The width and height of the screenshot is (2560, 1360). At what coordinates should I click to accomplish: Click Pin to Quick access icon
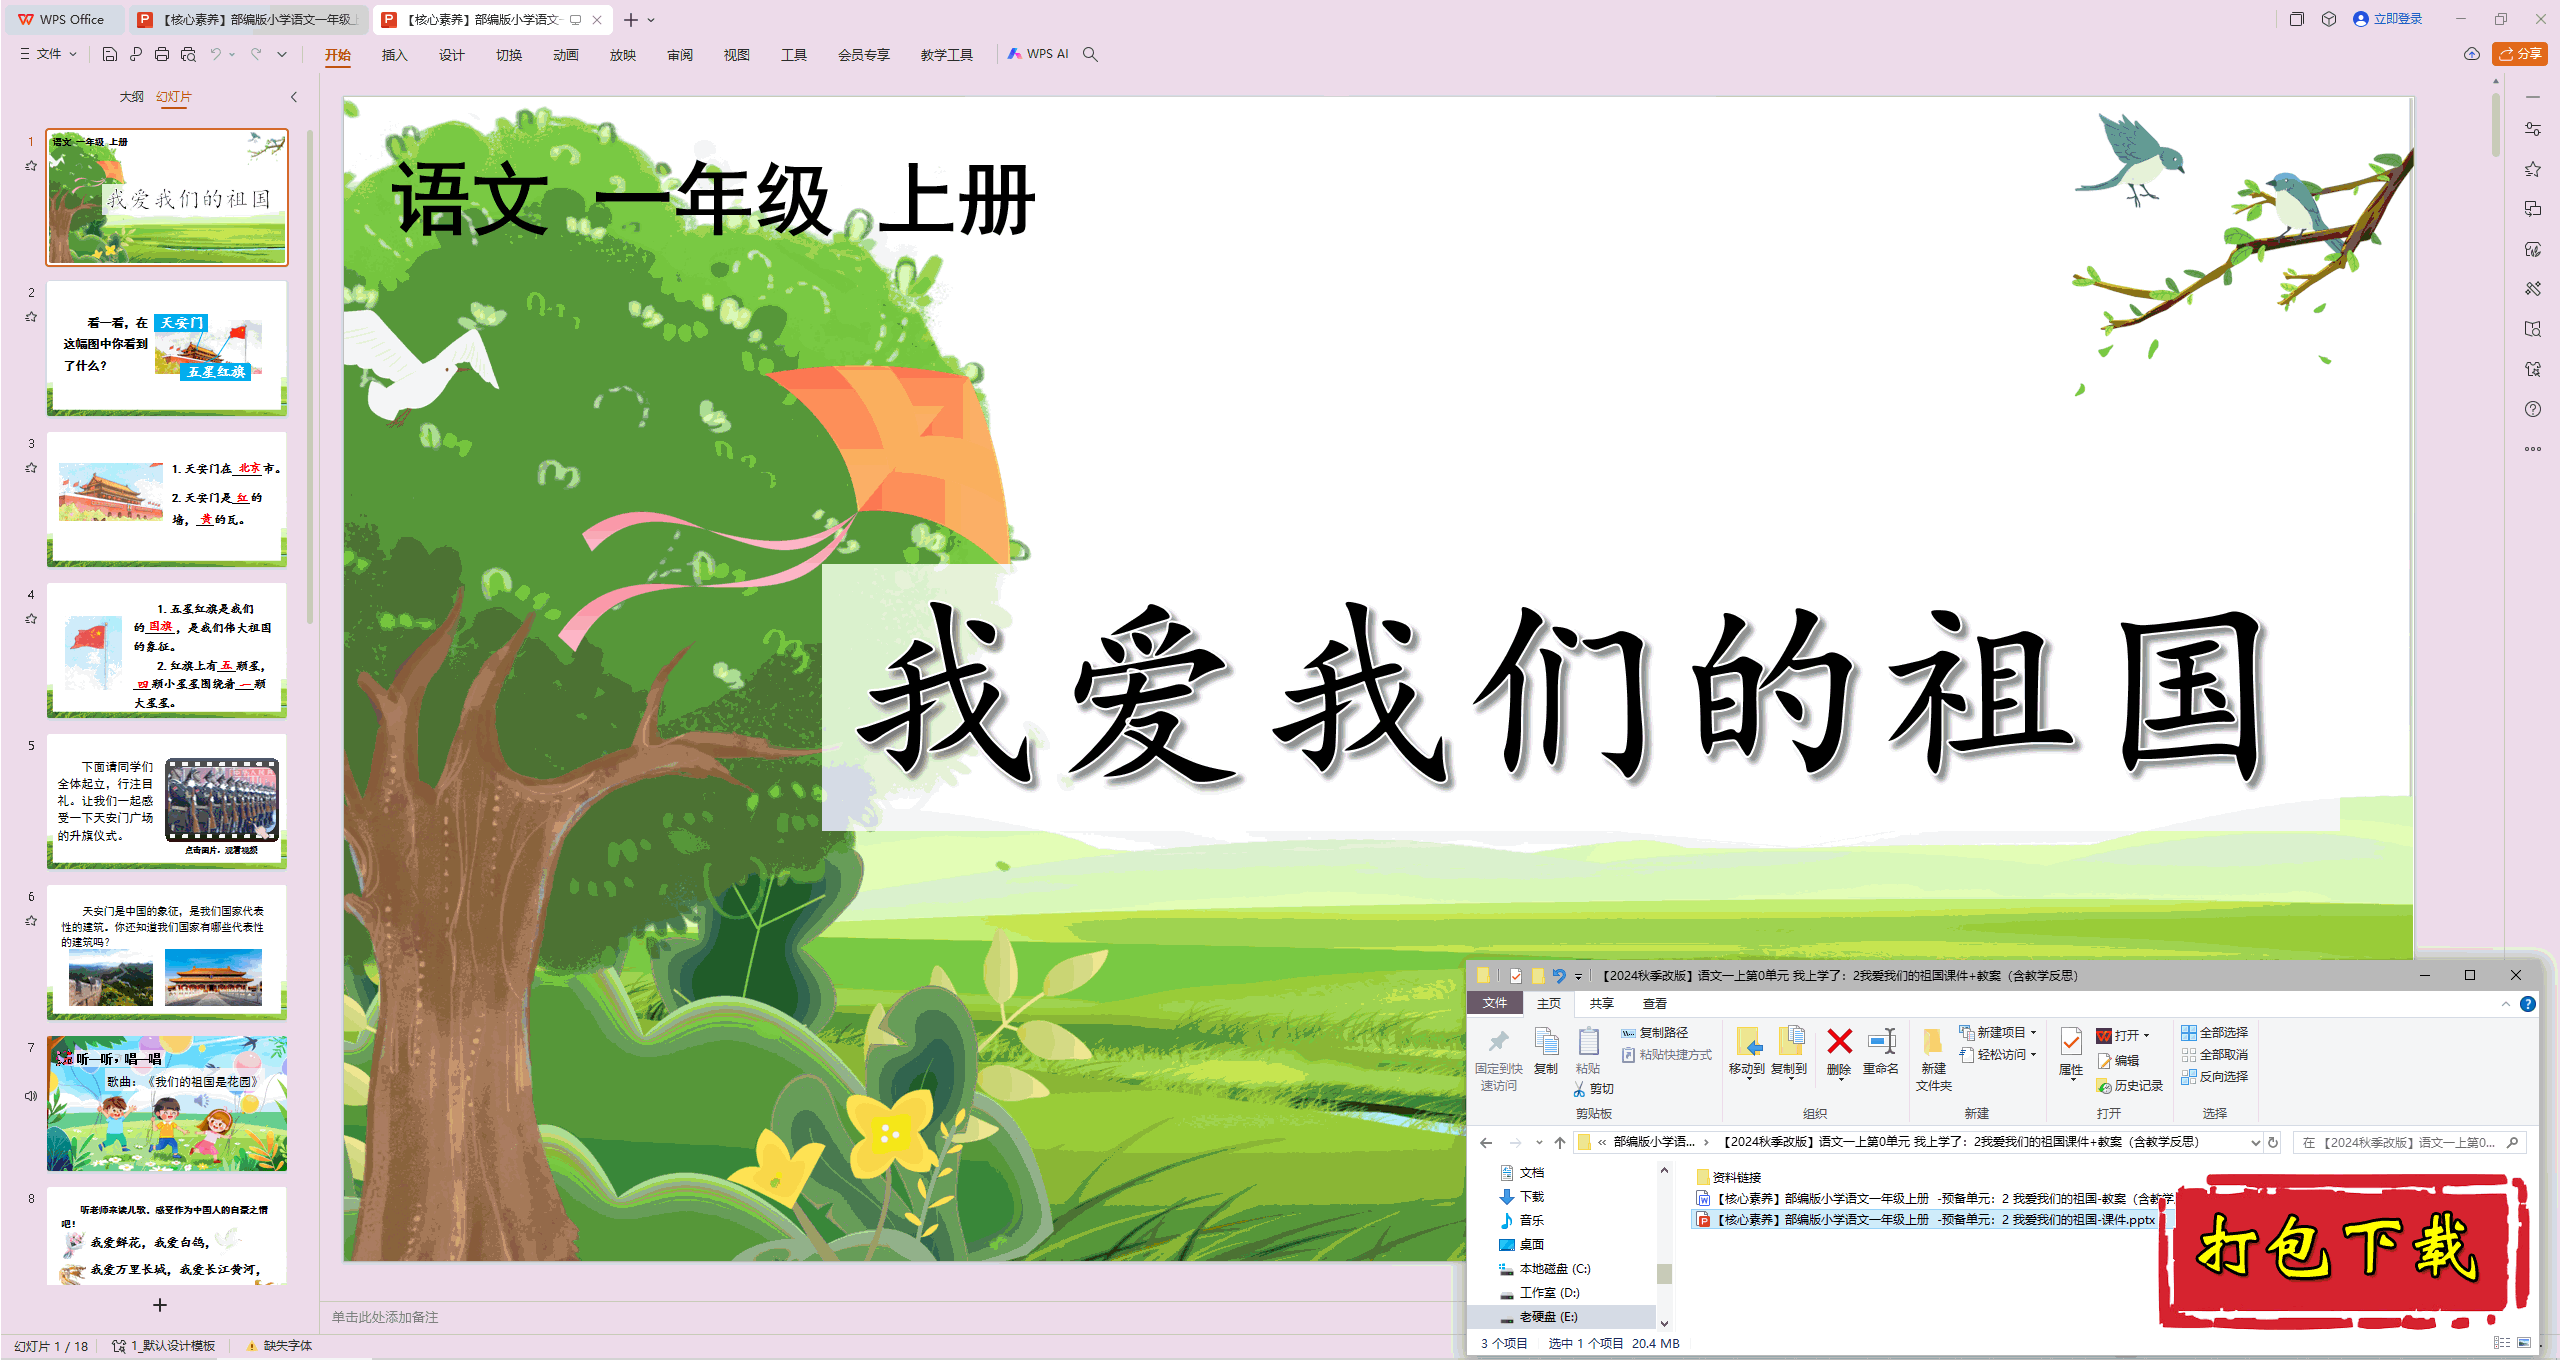coord(1498,1059)
